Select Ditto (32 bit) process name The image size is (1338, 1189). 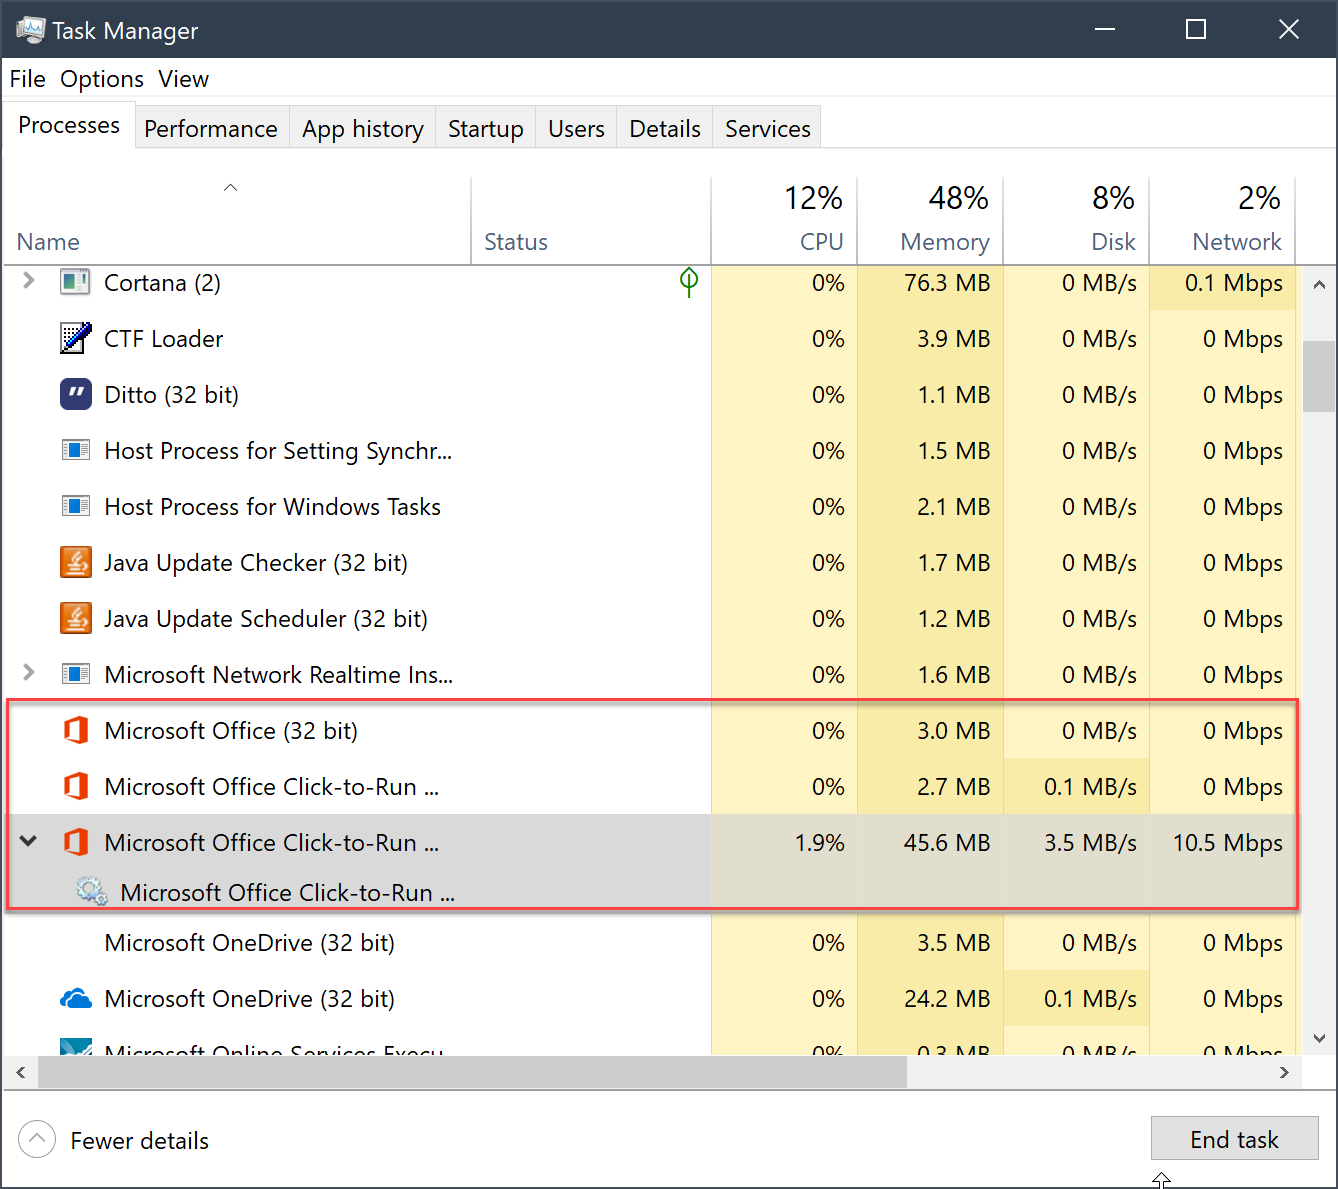[171, 395]
